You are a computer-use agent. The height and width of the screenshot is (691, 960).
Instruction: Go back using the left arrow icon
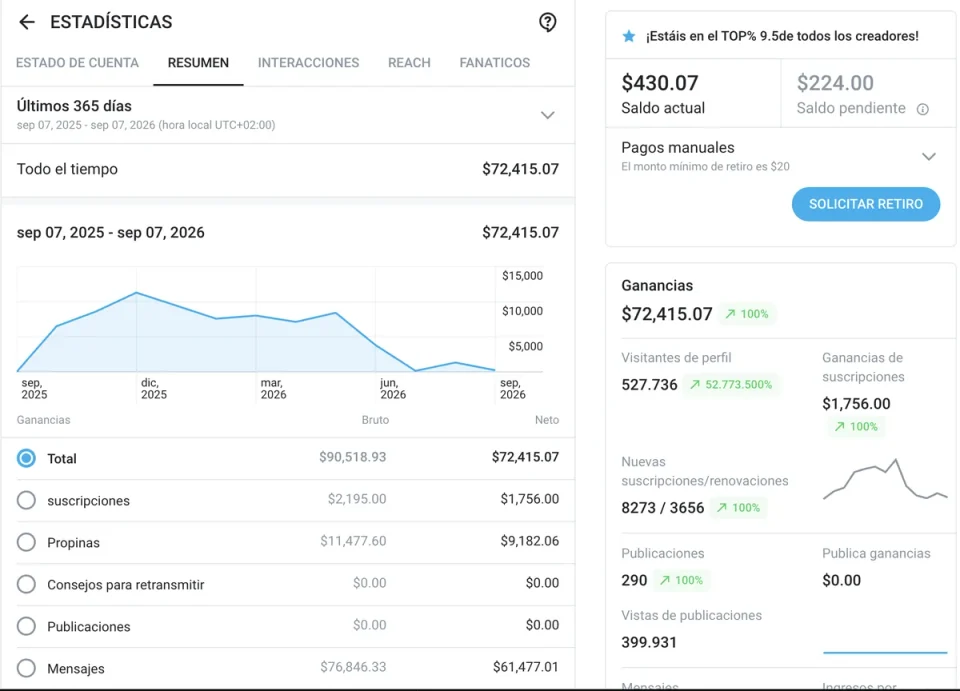pos(27,22)
